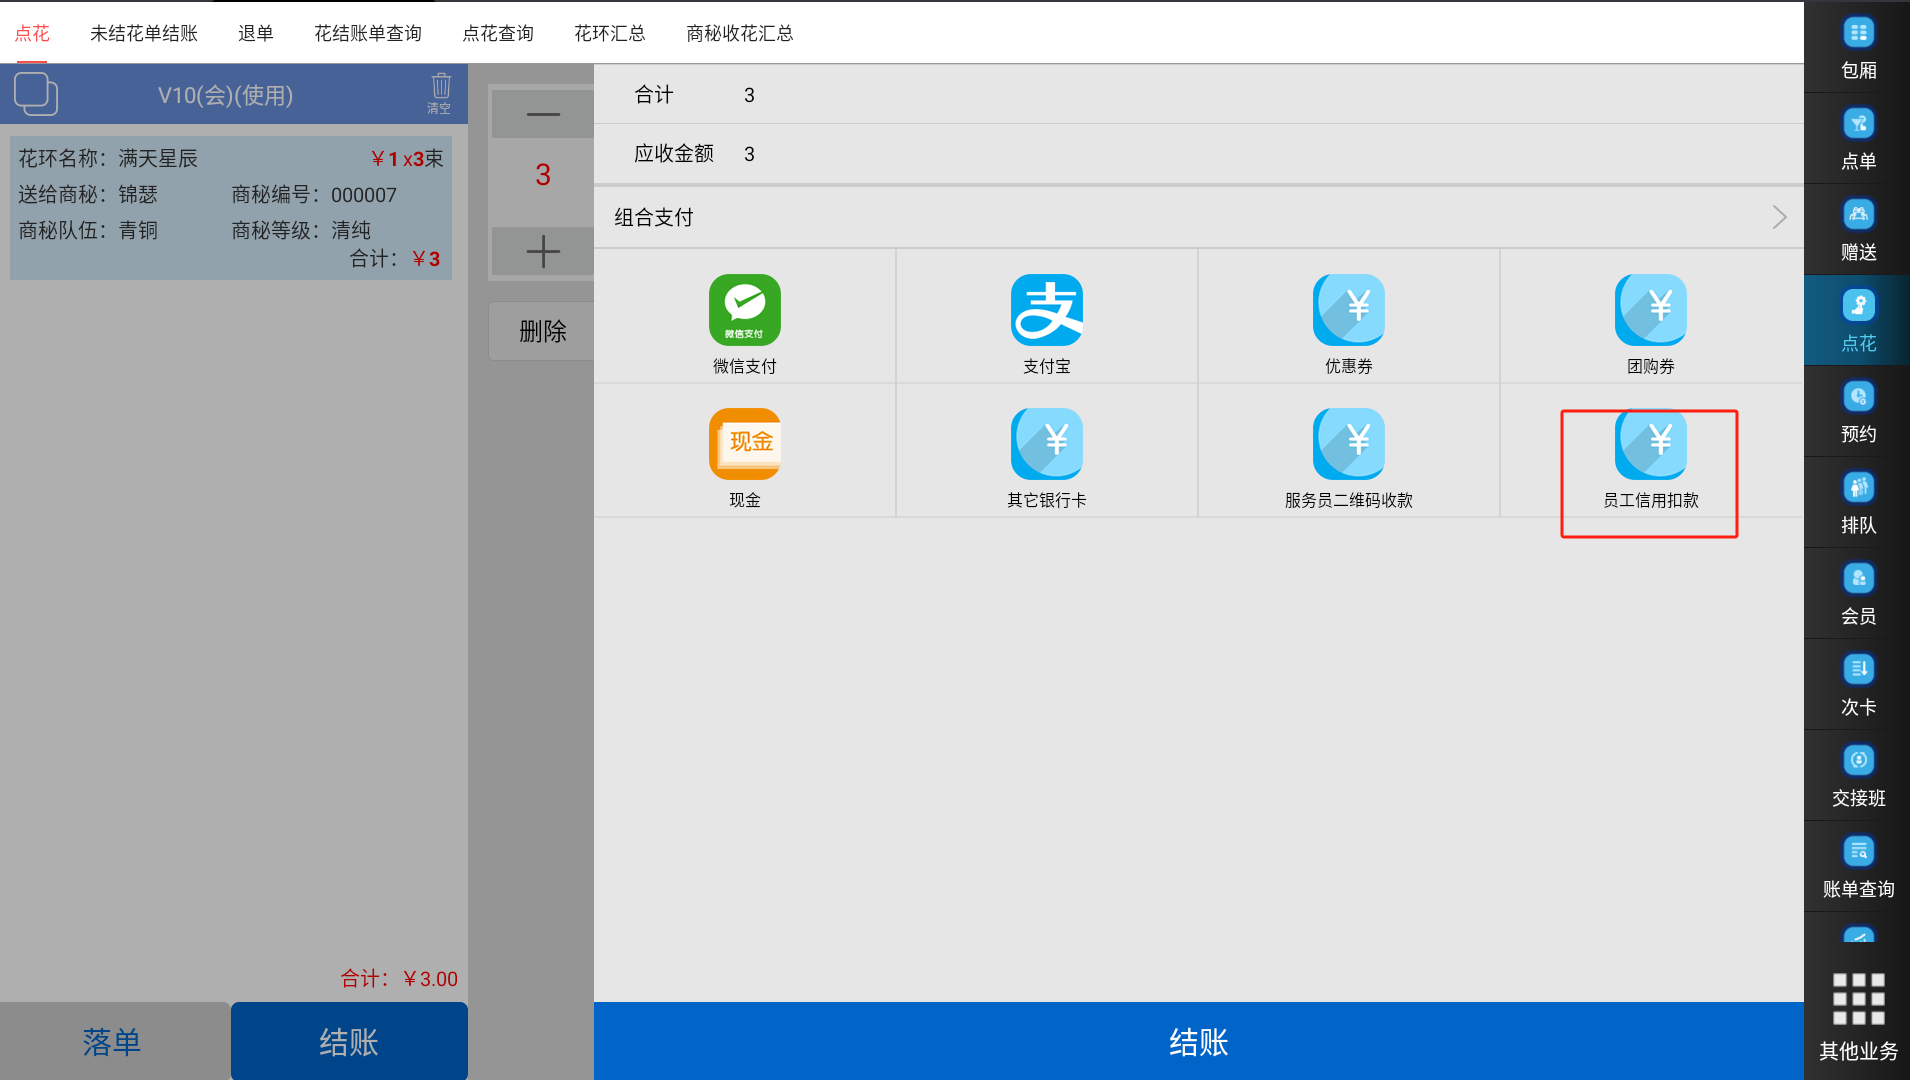Open the 点单 sidebar section
This screenshot has width=1910, height=1080.
(1858, 139)
